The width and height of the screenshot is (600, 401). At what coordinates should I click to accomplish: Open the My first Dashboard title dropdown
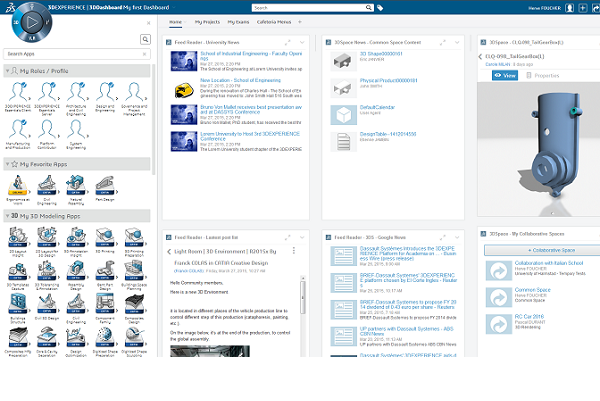[x=173, y=7]
